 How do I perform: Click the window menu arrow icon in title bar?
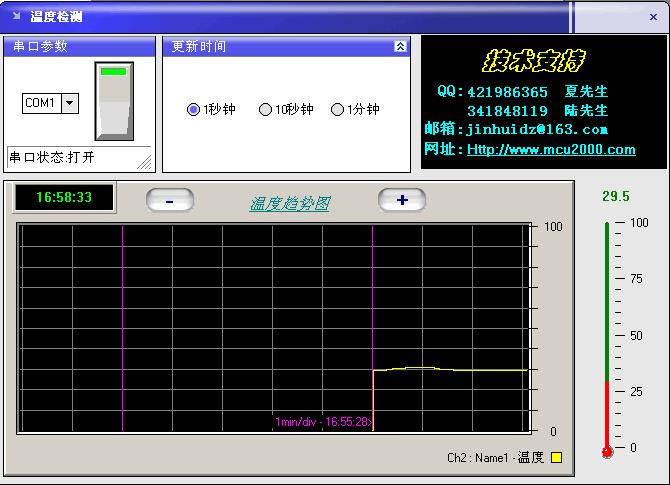[16, 16]
